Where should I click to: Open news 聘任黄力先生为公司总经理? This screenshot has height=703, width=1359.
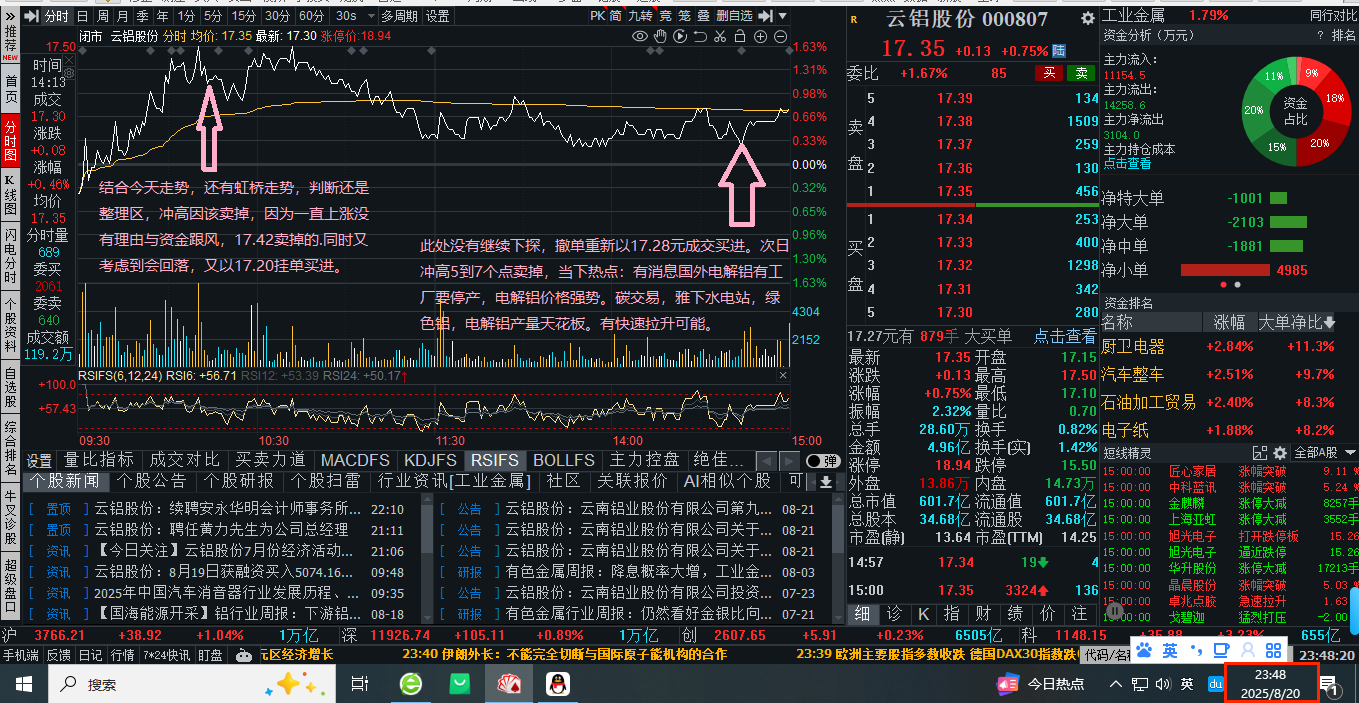click(x=222, y=530)
